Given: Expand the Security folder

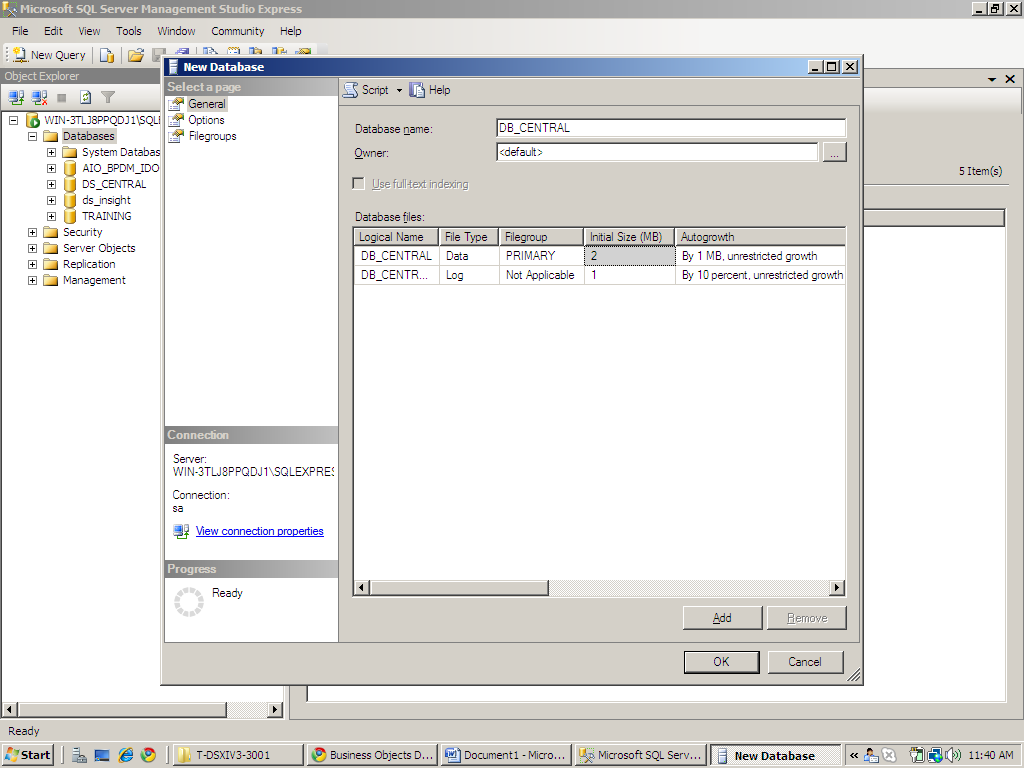Looking at the screenshot, I should [32, 232].
